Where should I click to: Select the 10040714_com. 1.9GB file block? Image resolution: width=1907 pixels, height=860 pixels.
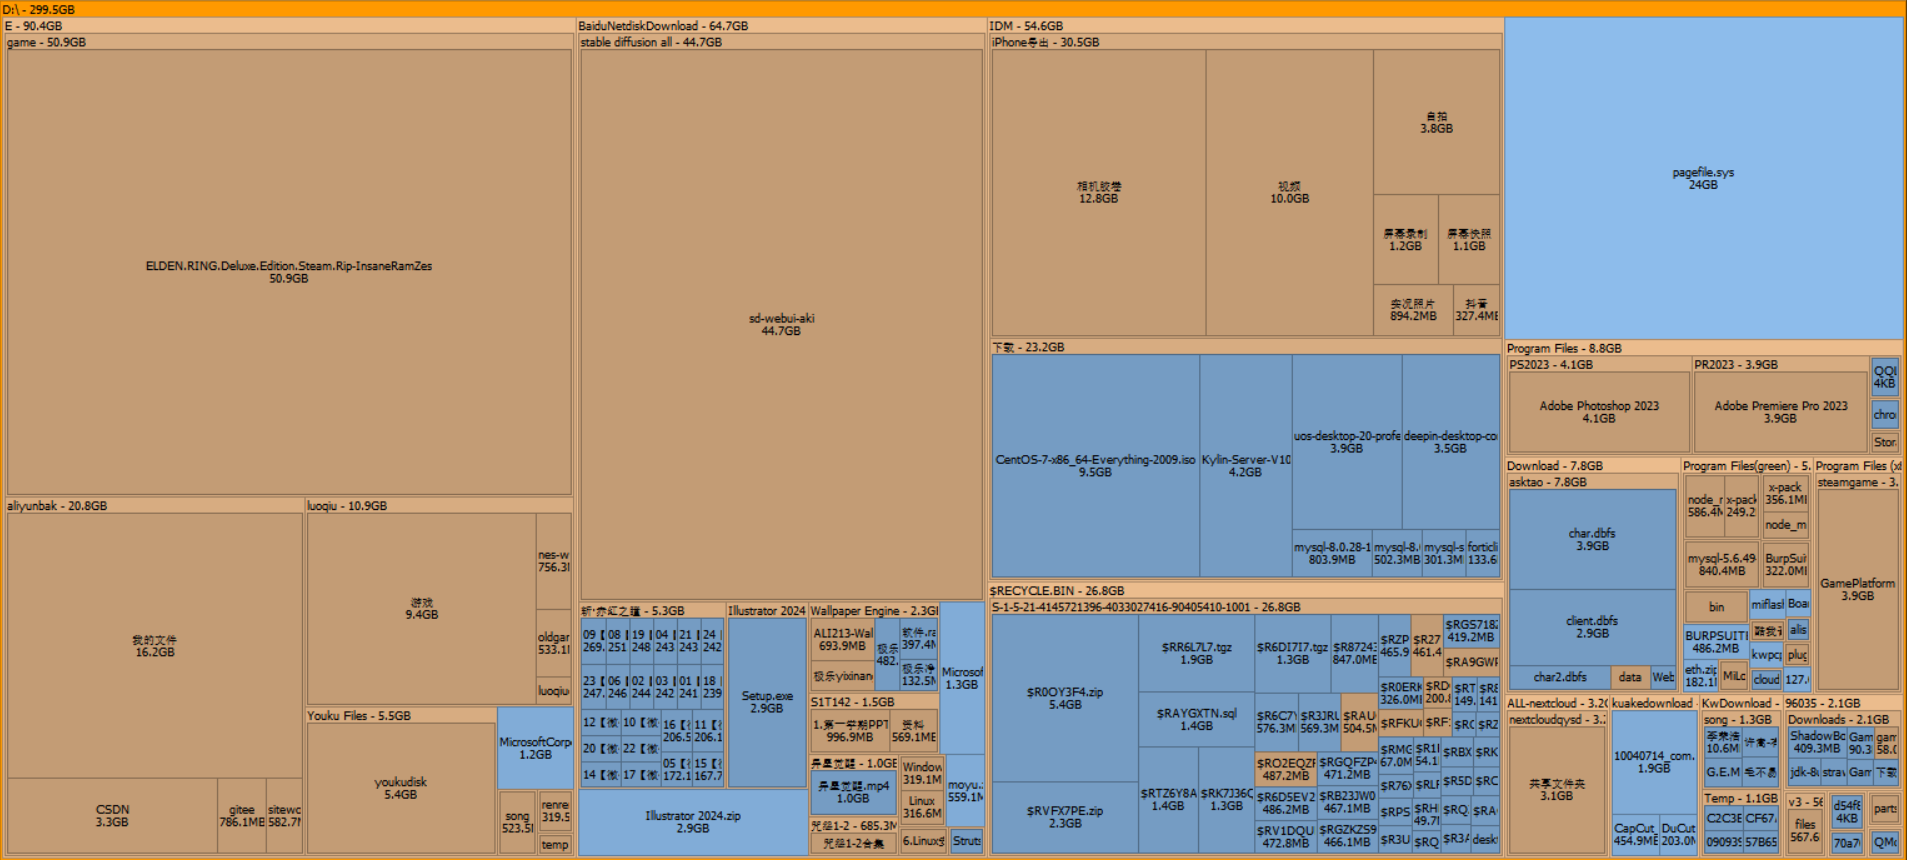click(x=1653, y=762)
